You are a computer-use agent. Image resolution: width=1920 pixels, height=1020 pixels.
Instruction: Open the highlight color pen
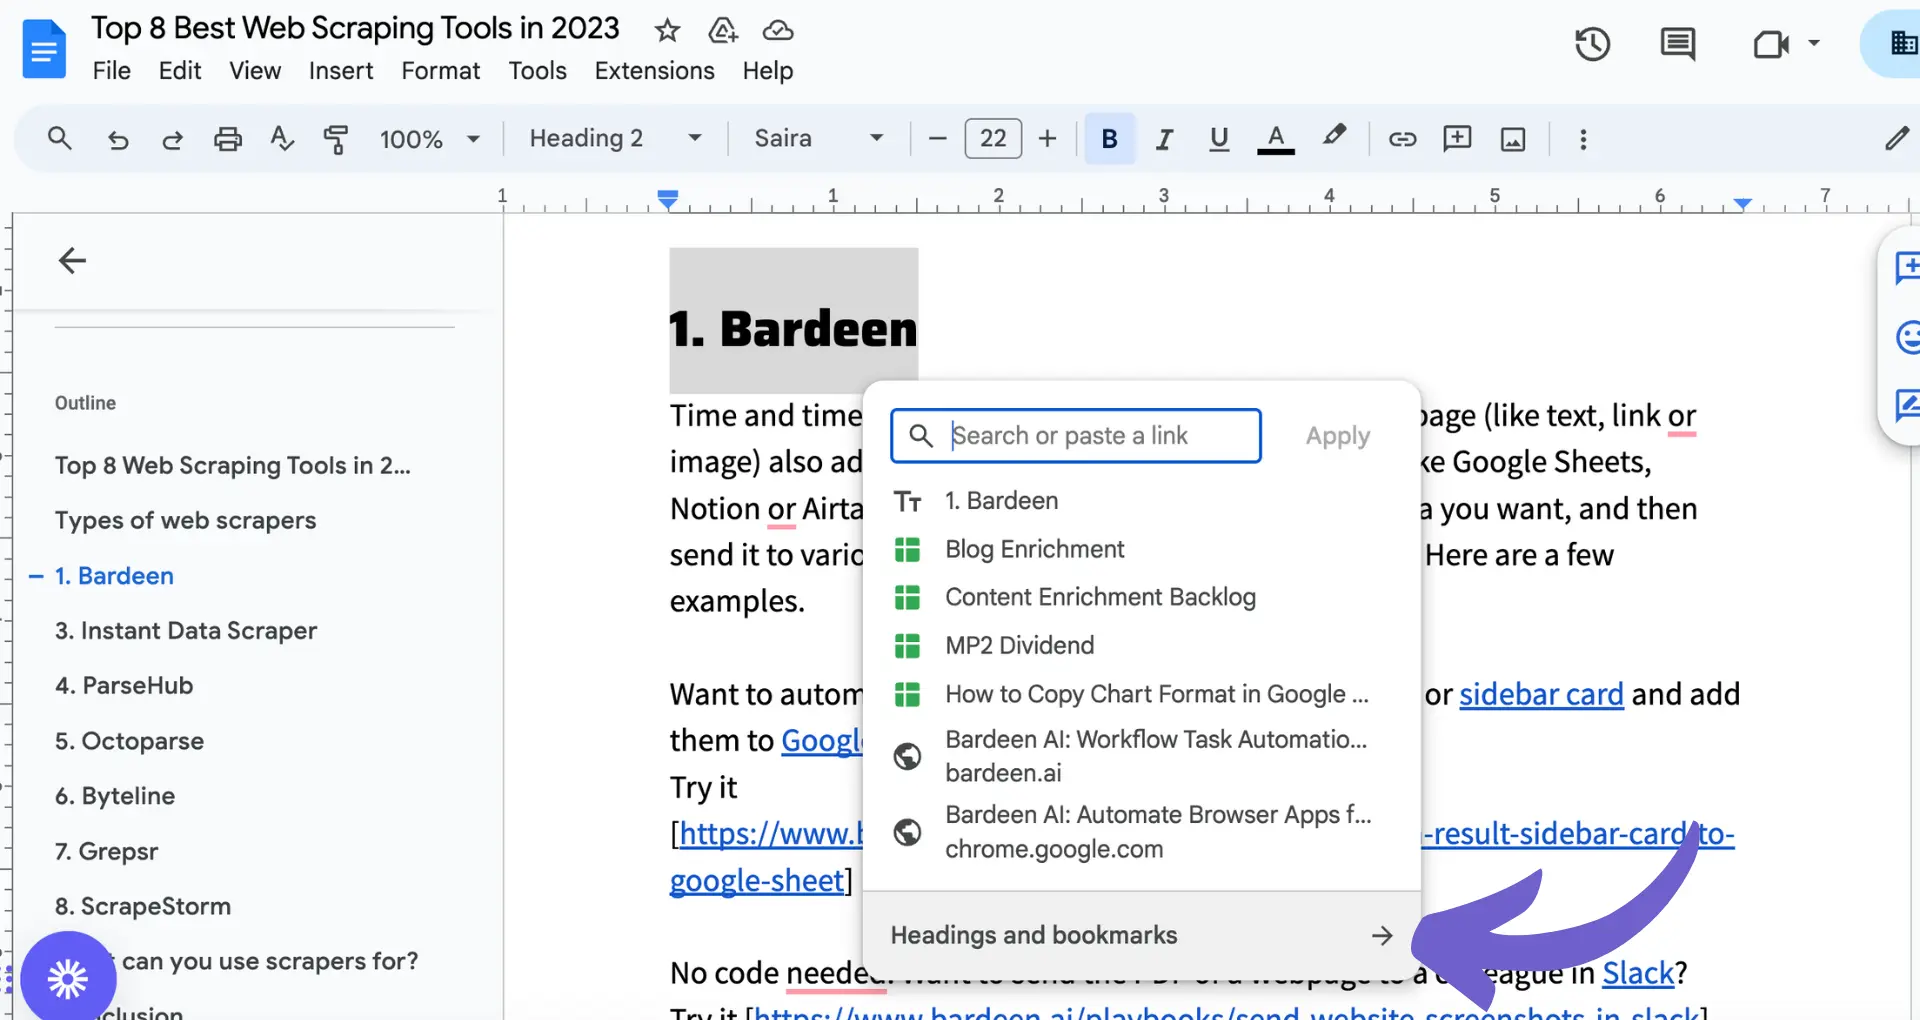click(x=1333, y=136)
